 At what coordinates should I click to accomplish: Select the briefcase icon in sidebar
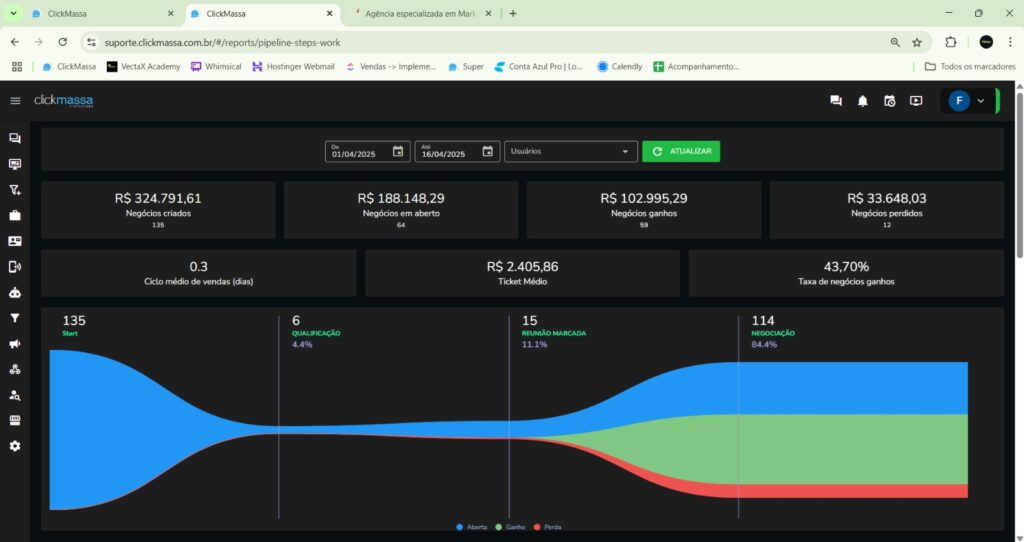tap(15, 215)
